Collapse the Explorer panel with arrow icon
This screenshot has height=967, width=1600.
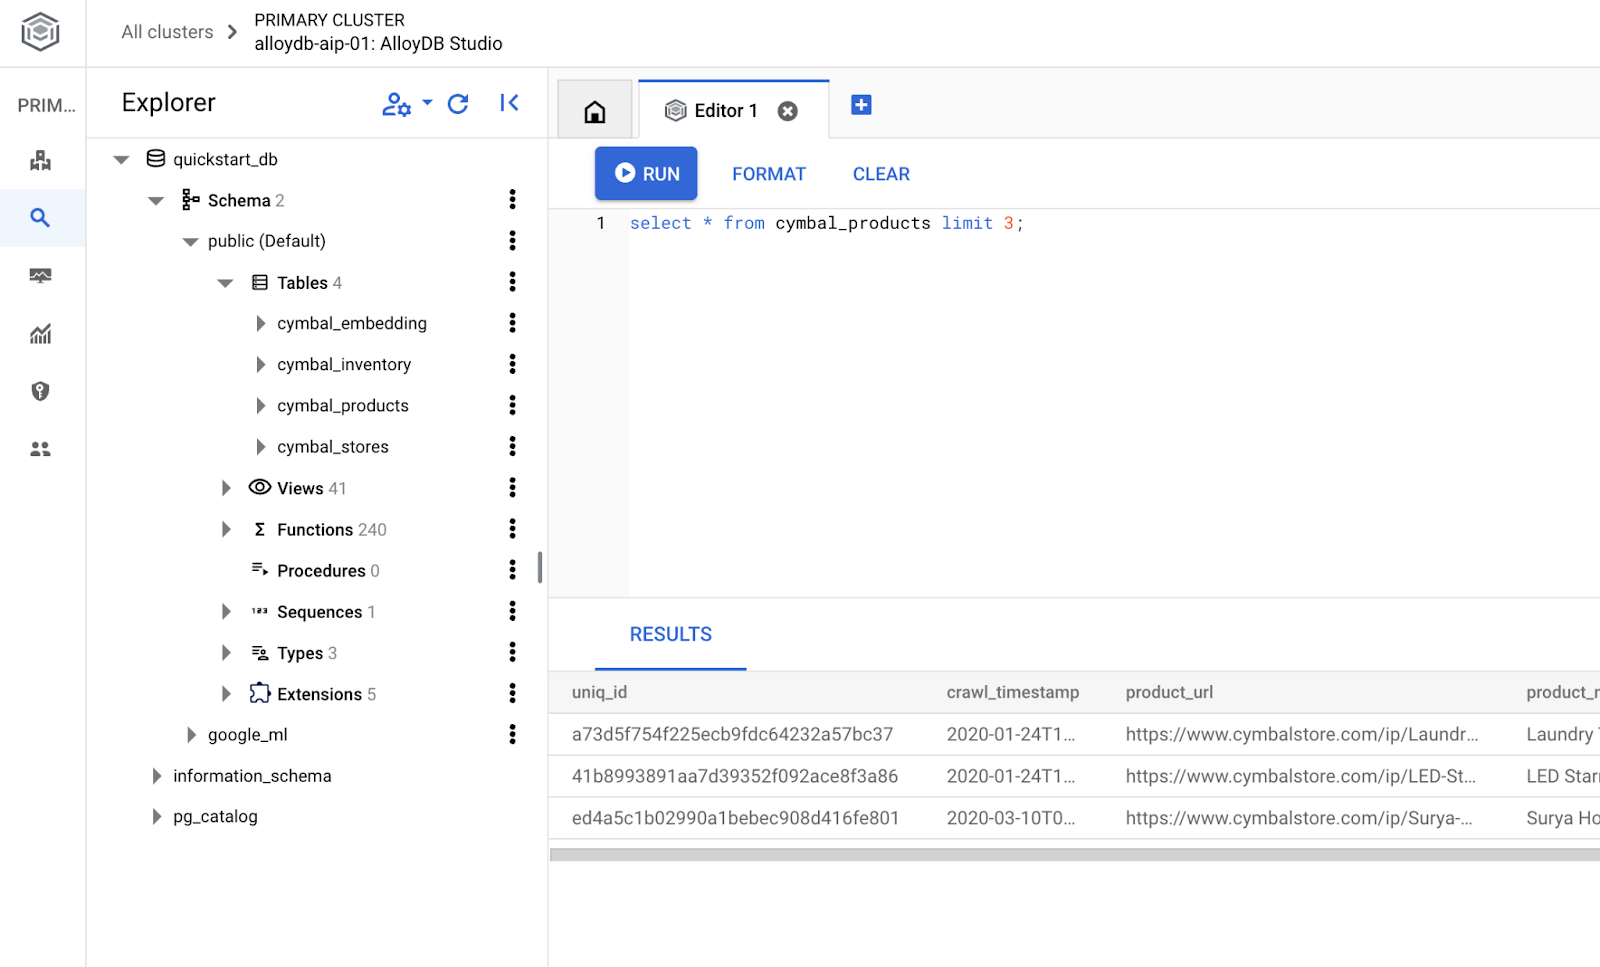[x=509, y=103]
